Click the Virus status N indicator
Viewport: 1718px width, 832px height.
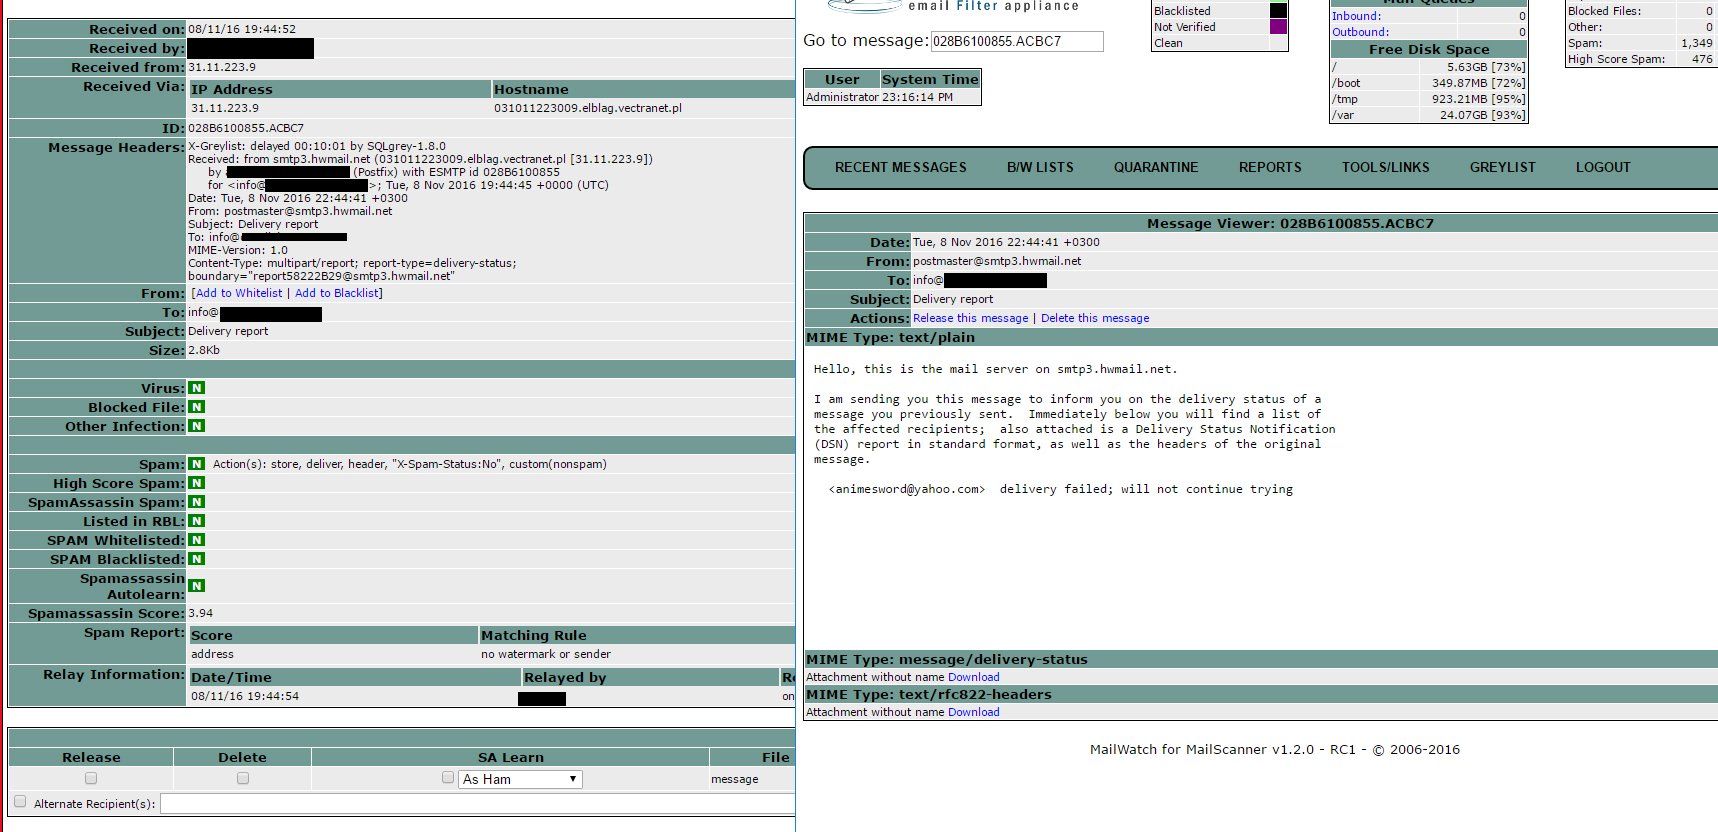click(197, 388)
